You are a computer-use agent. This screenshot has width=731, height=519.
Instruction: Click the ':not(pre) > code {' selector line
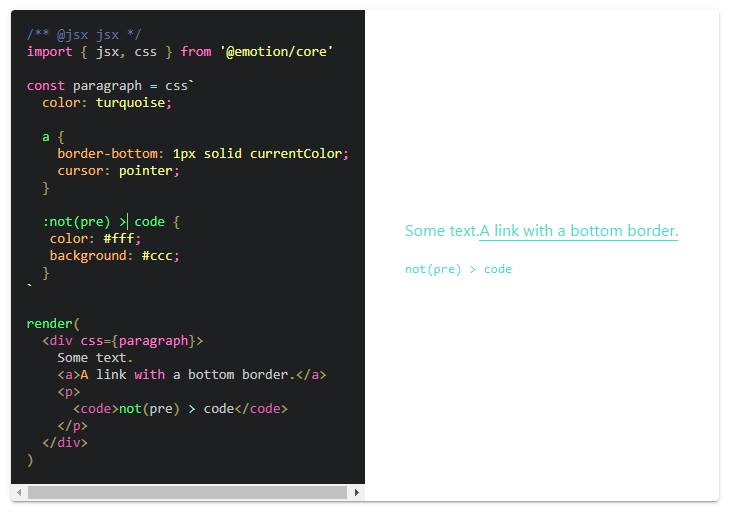[111, 221]
